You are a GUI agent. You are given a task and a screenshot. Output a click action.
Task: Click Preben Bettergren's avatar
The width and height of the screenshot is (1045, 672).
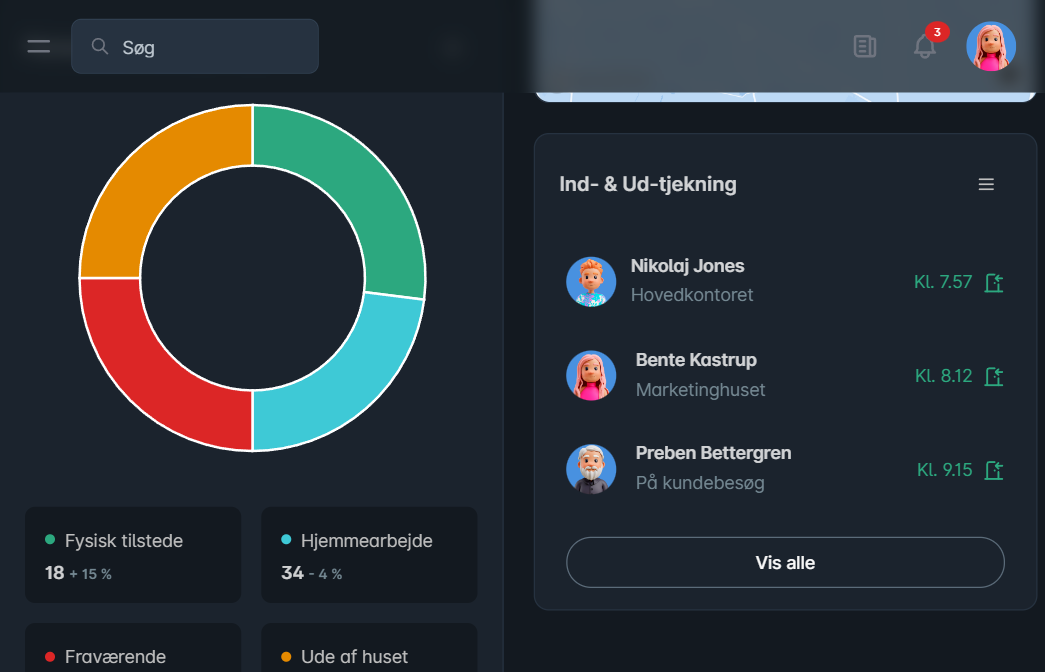click(591, 469)
